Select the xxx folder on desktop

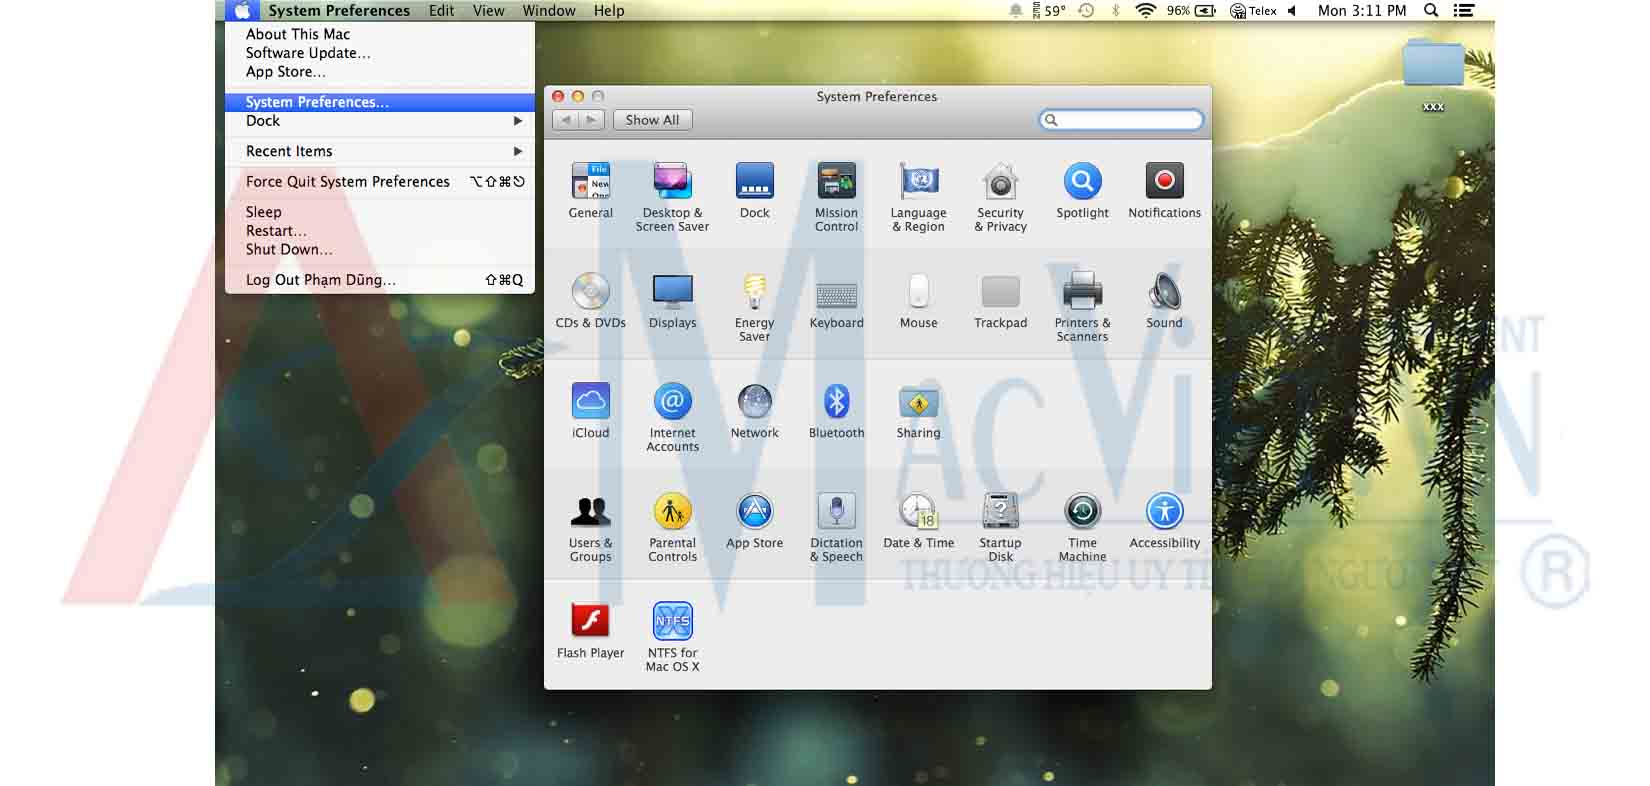[x=1433, y=75]
